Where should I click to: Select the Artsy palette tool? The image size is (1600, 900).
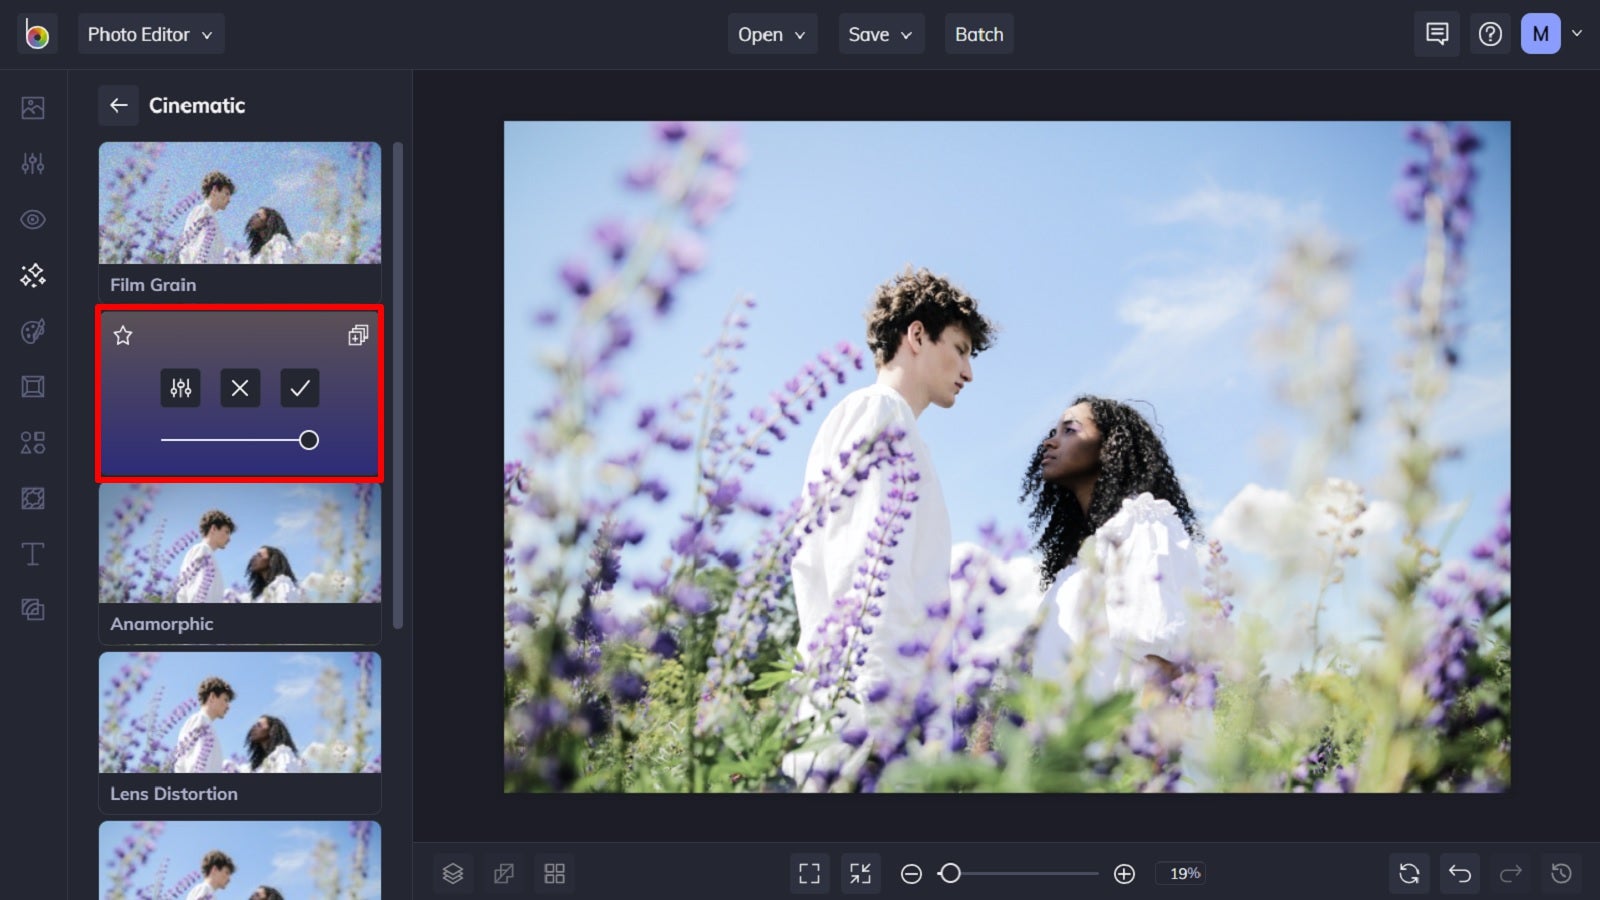coord(32,331)
